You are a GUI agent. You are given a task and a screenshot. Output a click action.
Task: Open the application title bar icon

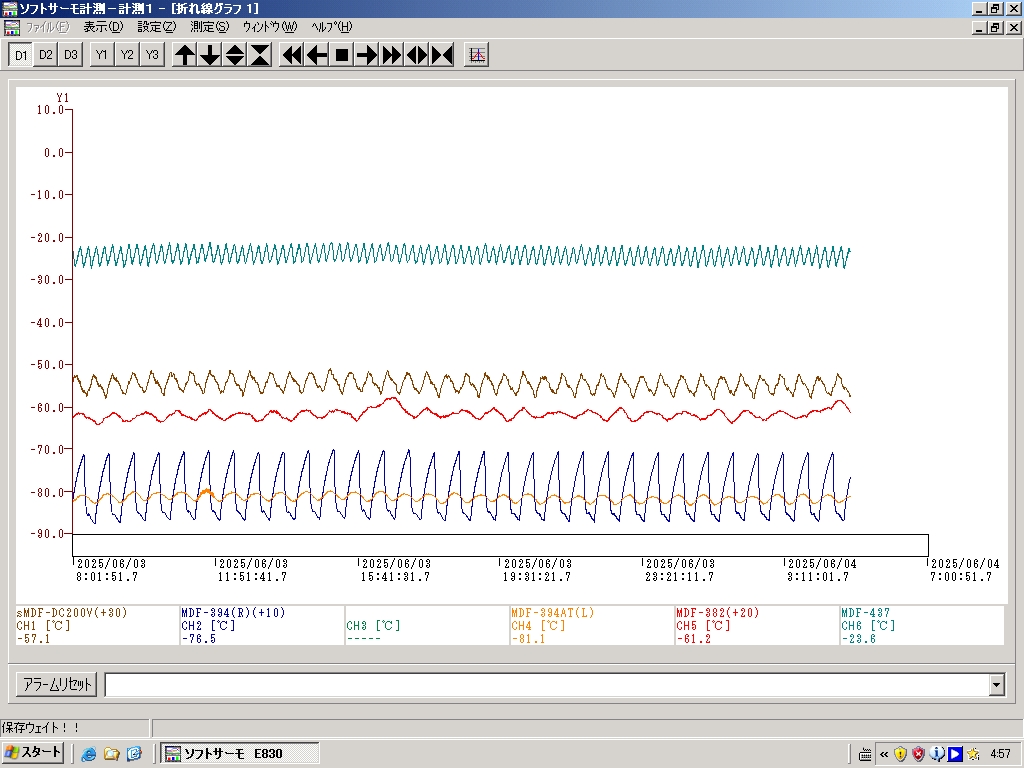coord(9,8)
